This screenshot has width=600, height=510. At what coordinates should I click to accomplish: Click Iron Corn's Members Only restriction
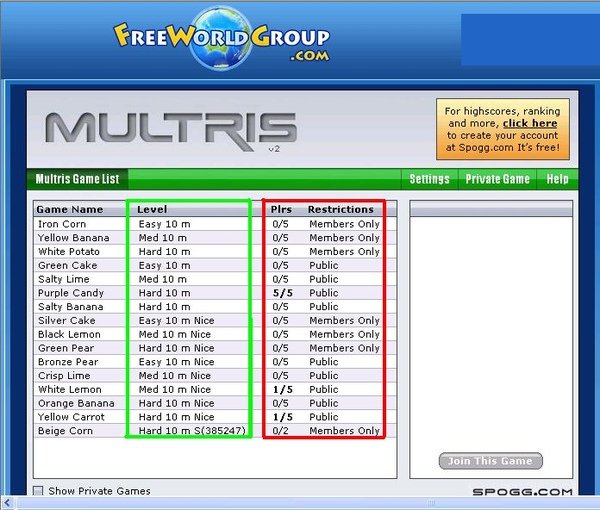coord(344,224)
